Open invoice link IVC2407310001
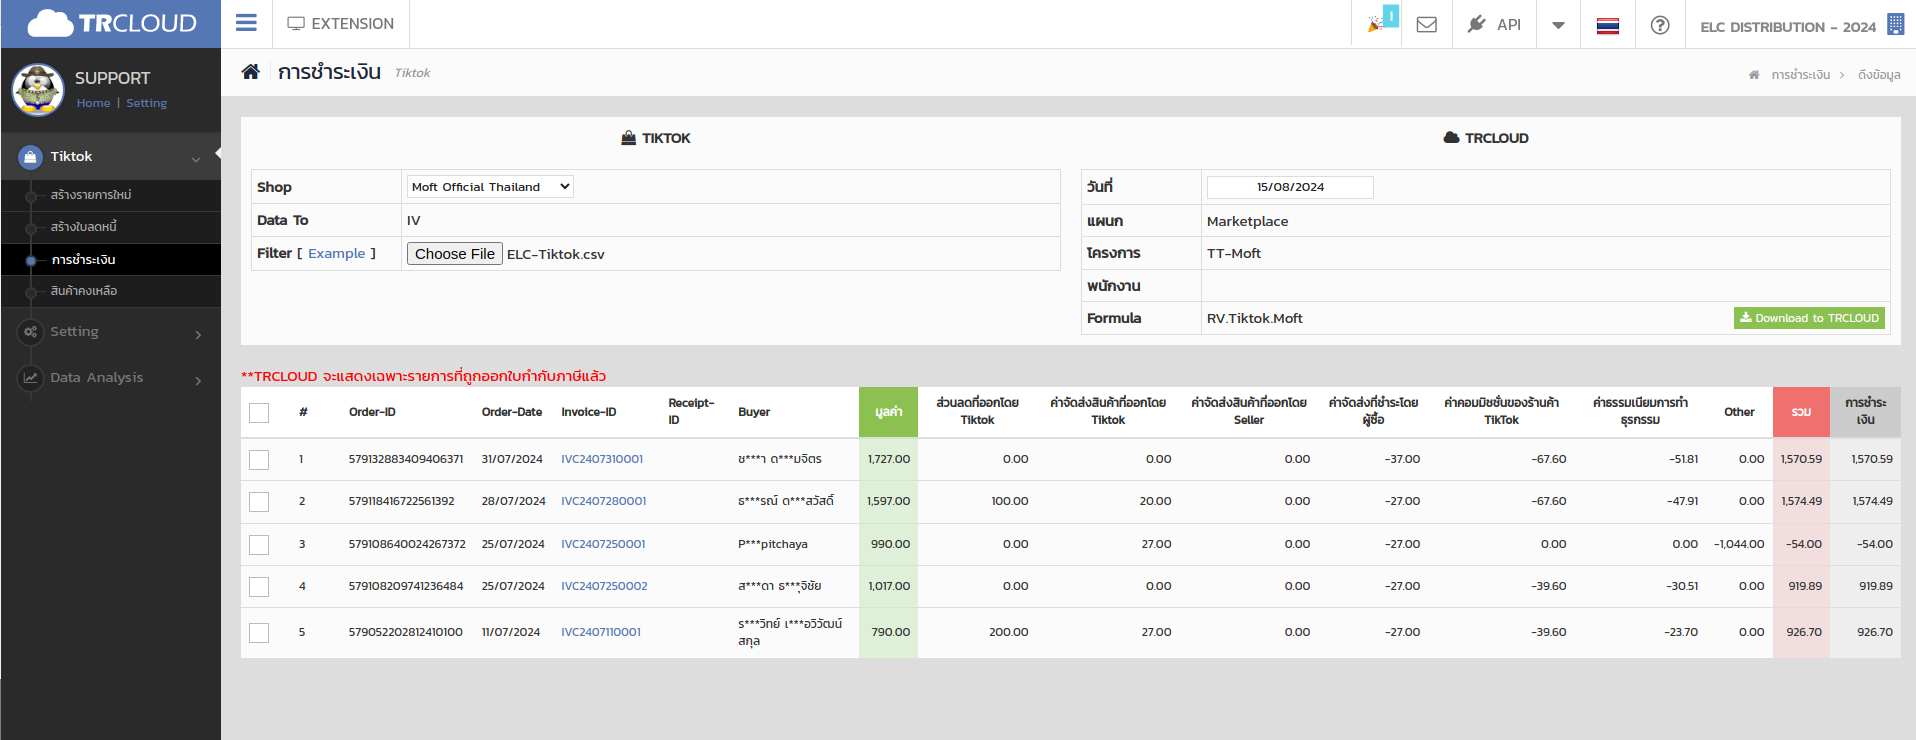The height and width of the screenshot is (740, 1916). (x=602, y=460)
